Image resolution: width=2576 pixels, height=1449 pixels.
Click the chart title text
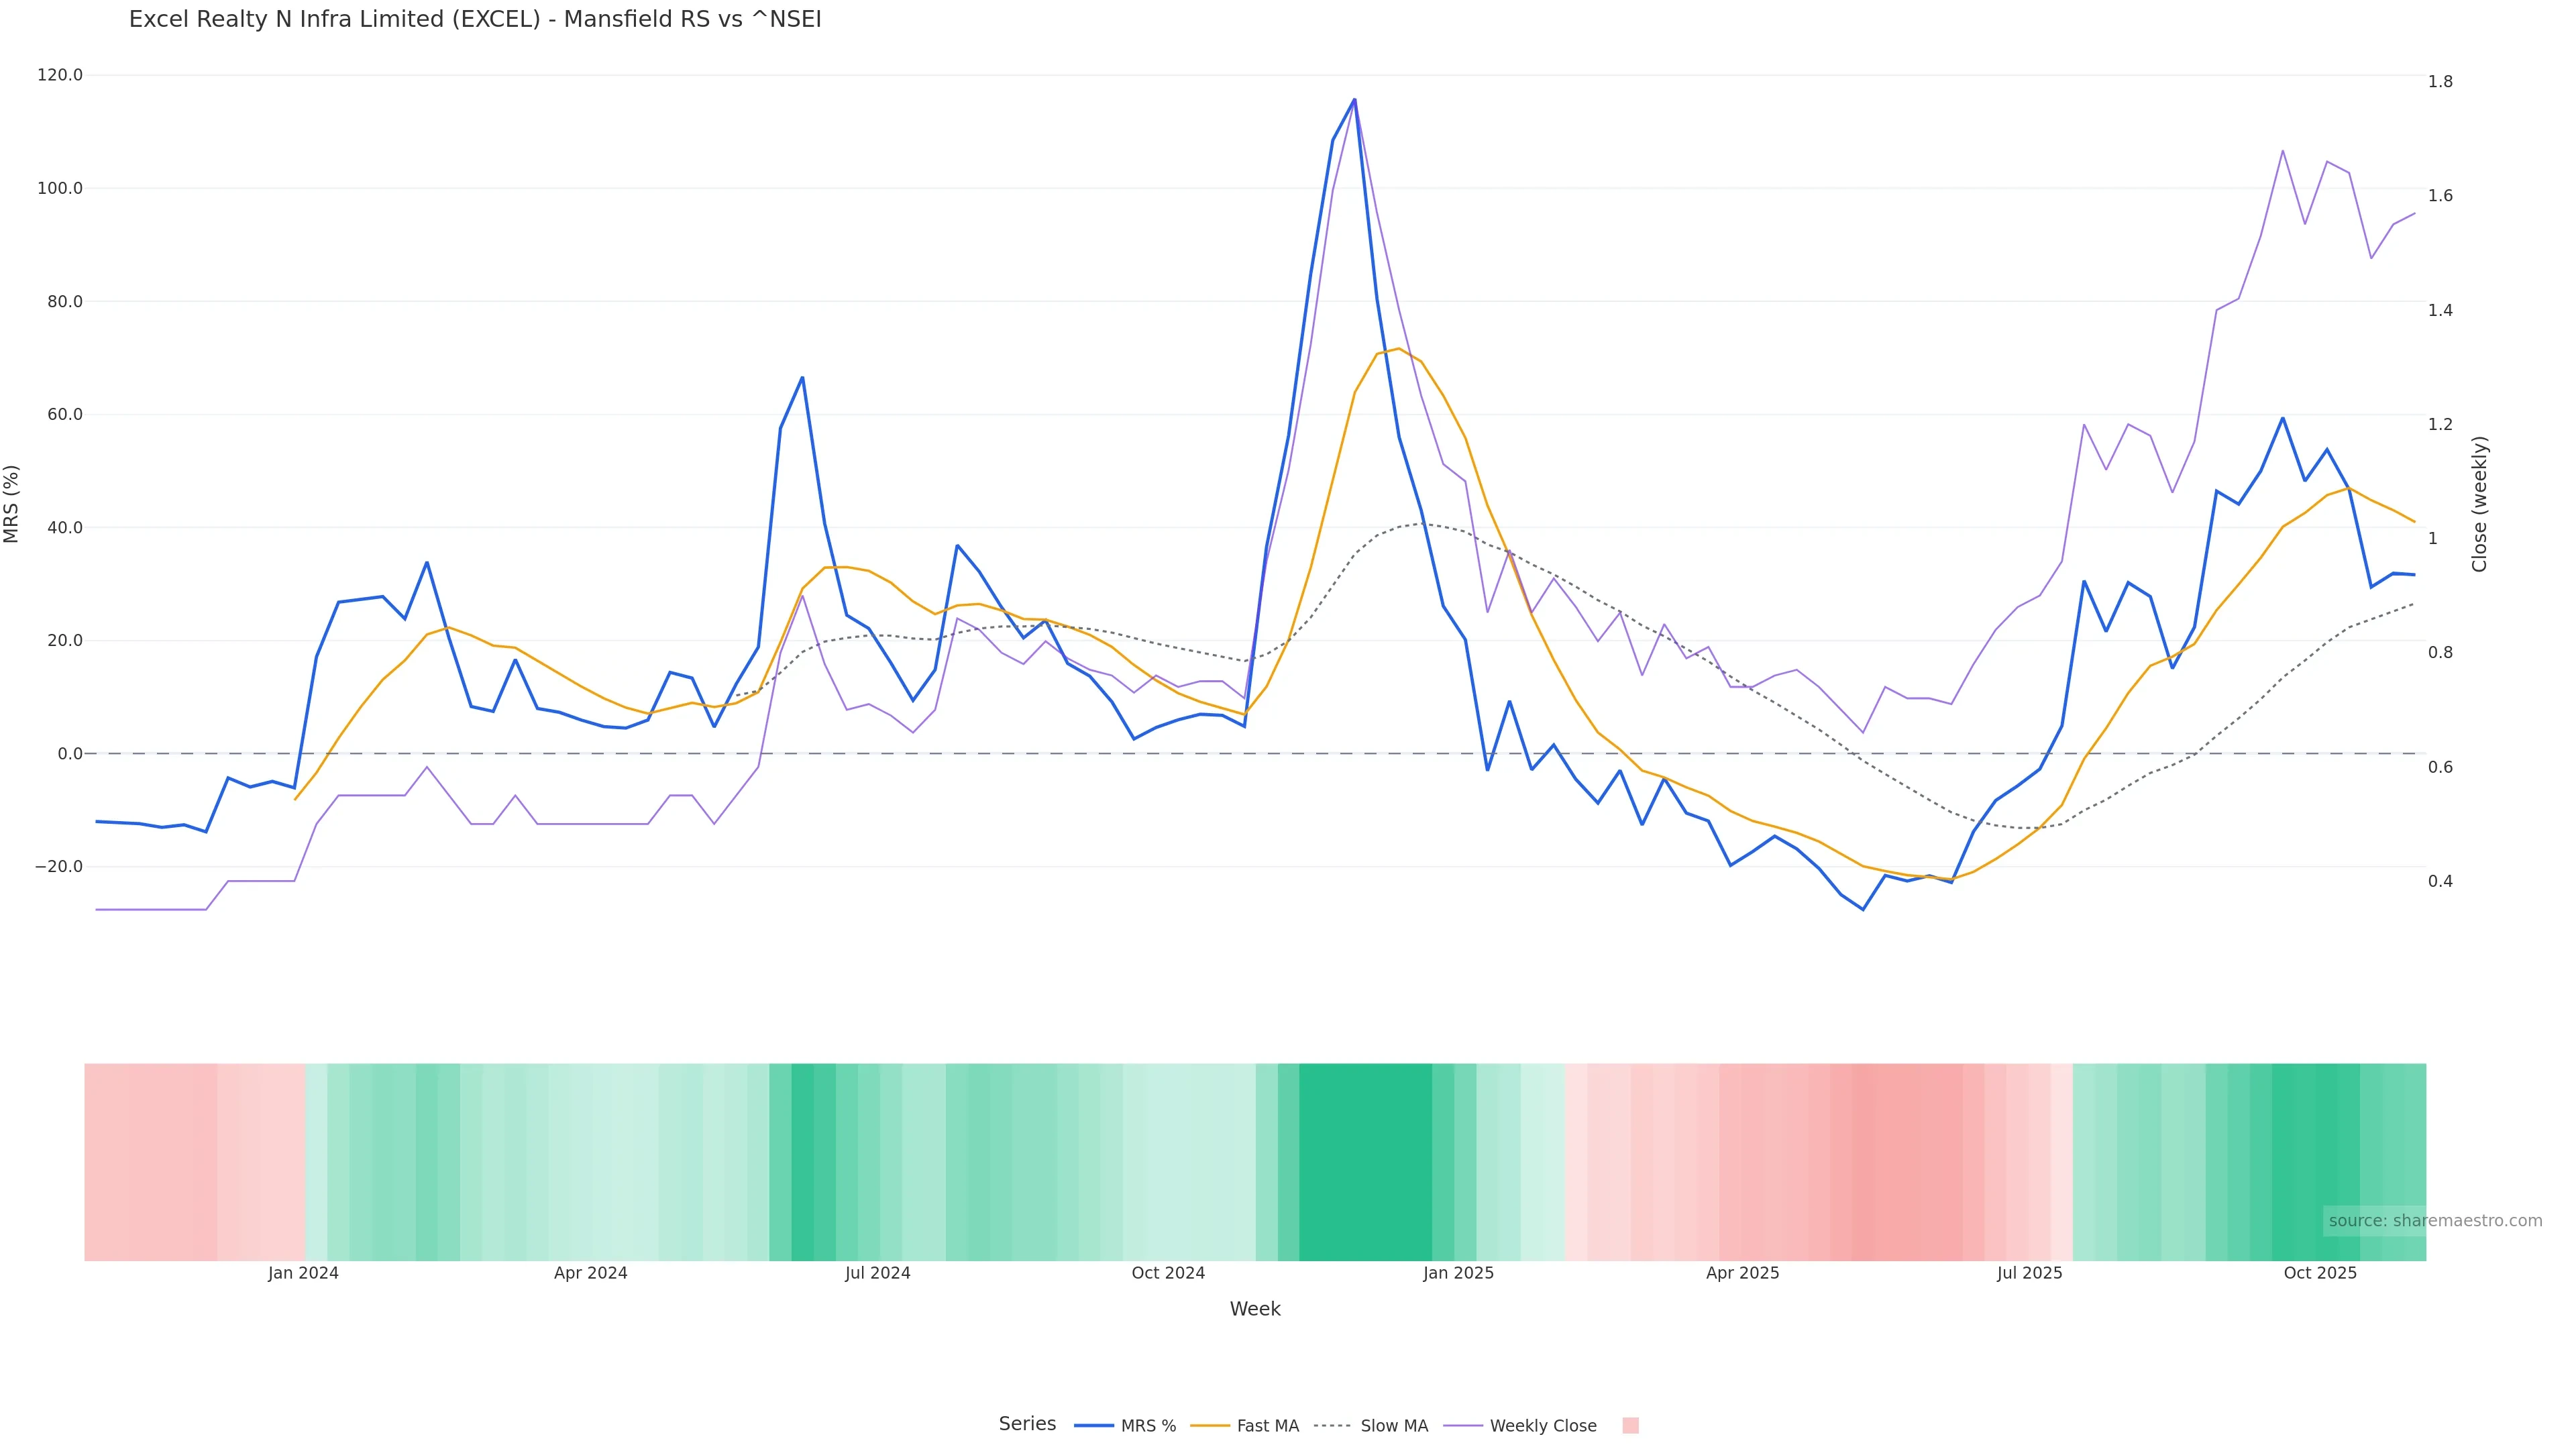pyautogui.click(x=475, y=20)
